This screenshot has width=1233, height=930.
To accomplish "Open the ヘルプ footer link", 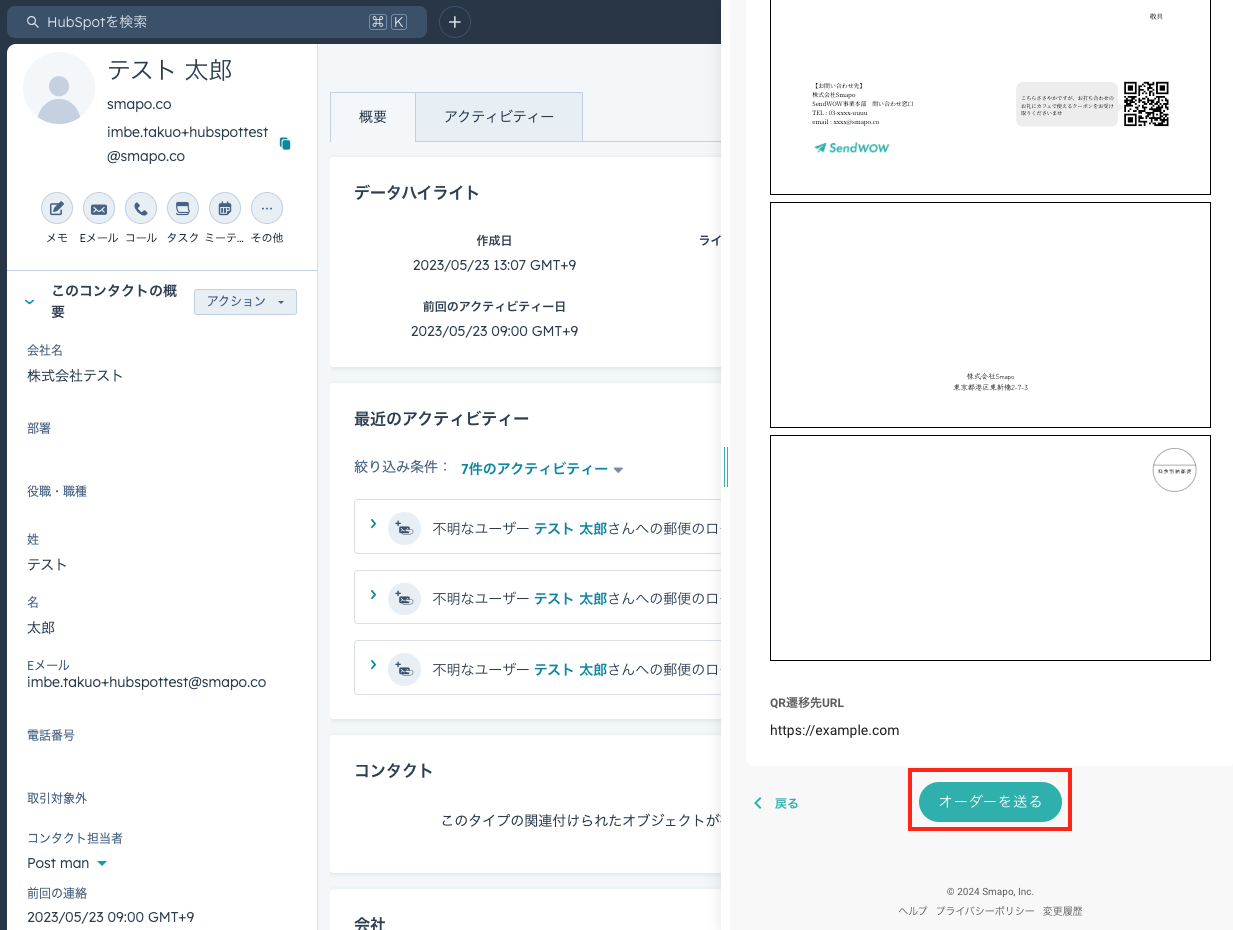I will [x=912, y=911].
